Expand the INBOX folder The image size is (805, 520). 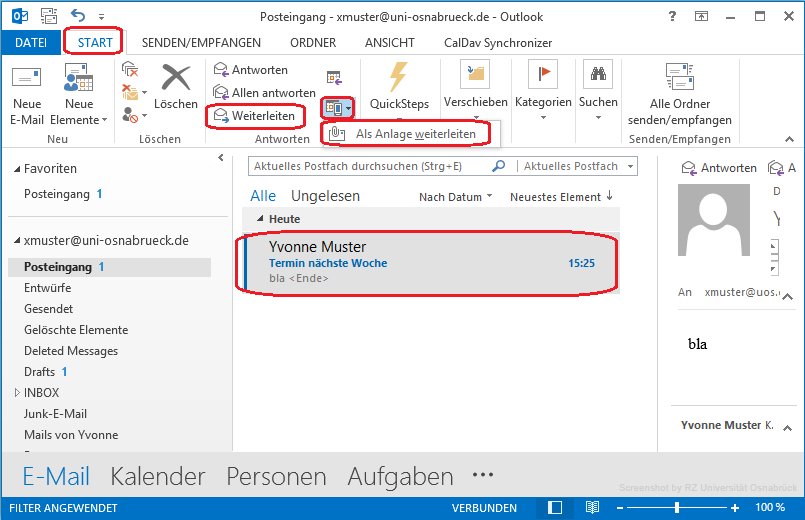(17, 393)
